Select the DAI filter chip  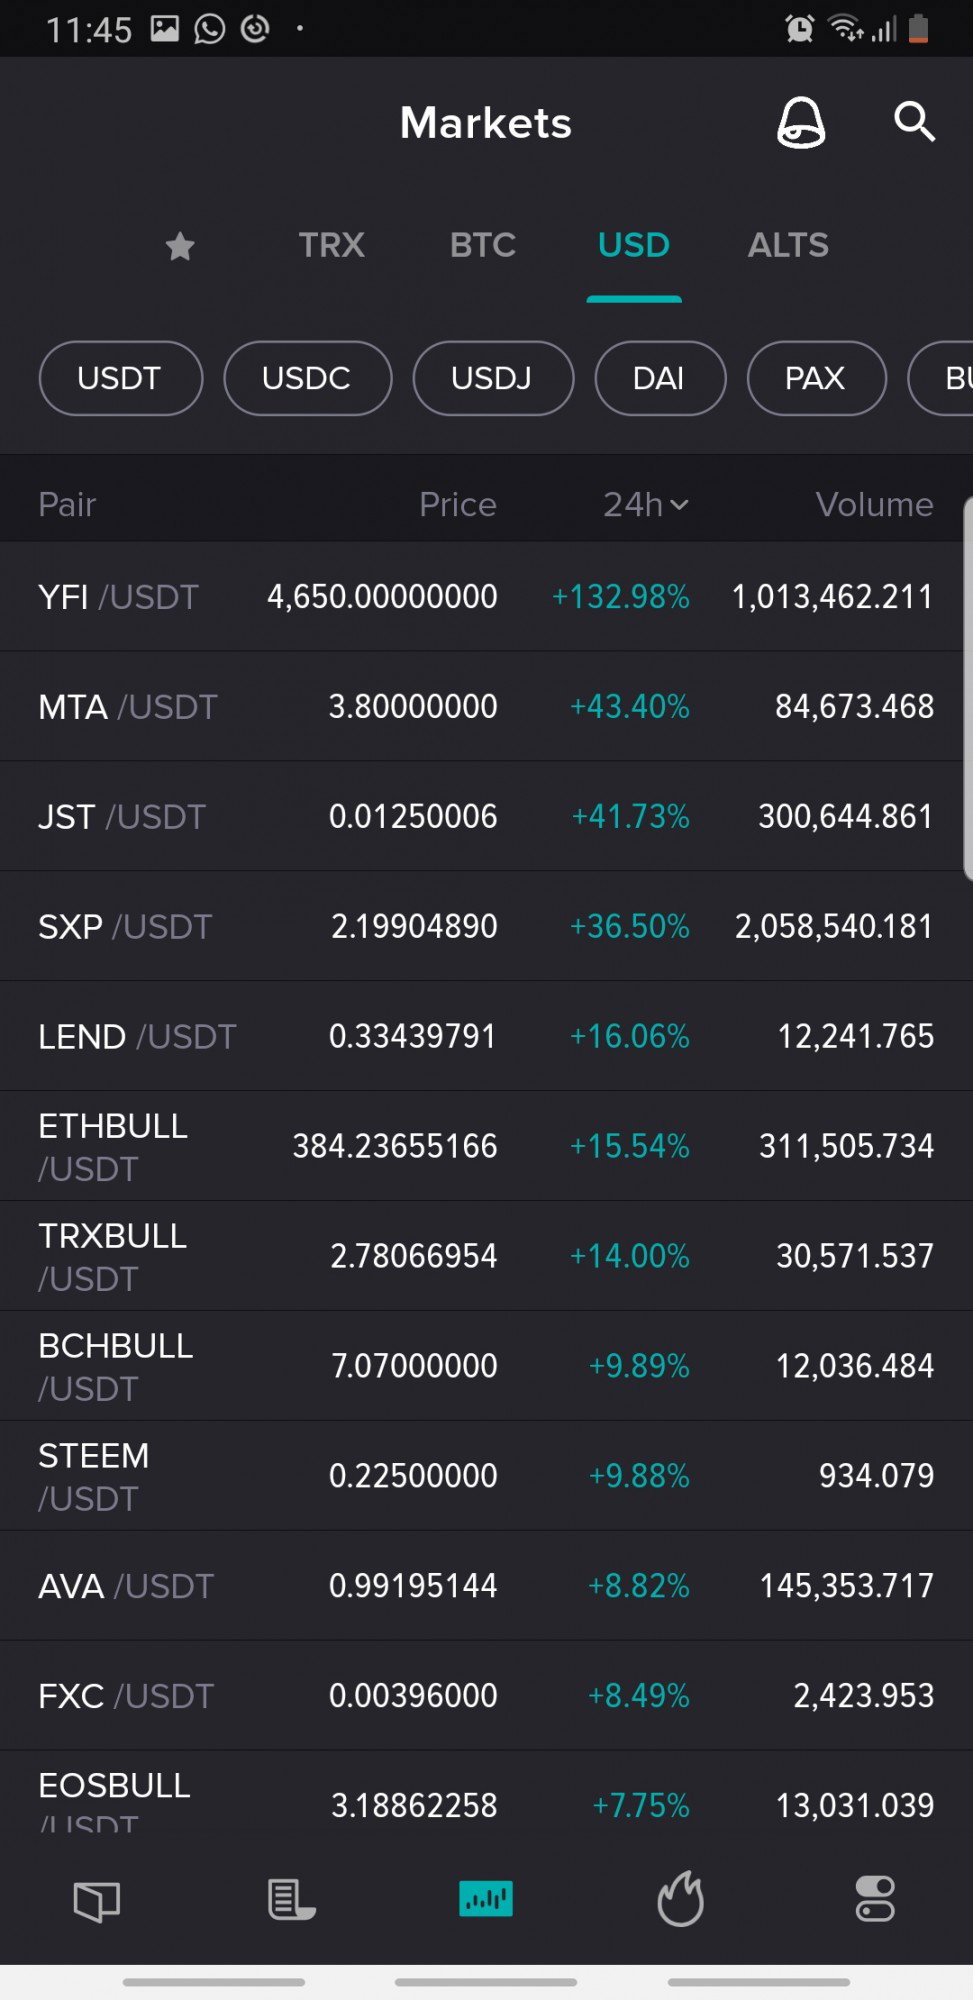point(660,378)
